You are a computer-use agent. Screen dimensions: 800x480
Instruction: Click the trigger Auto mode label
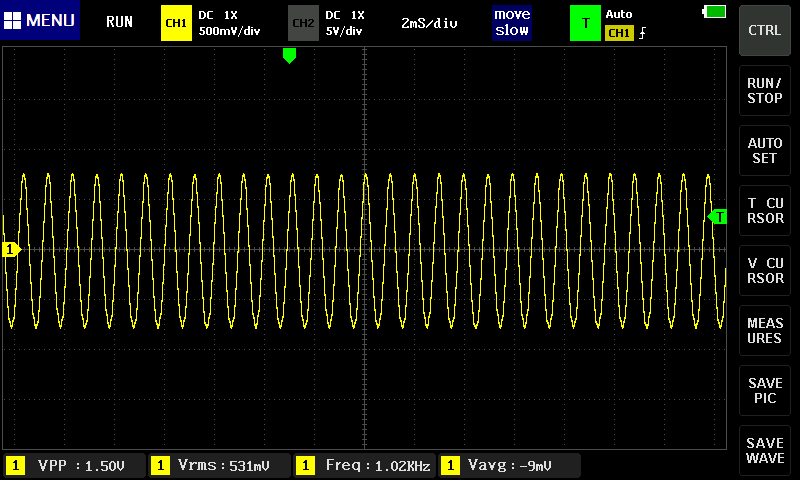pos(619,14)
